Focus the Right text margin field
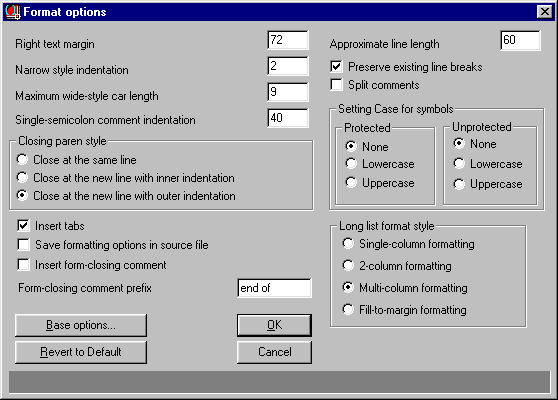The width and height of the screenshot is (558, 400). click(x=288, y=40)
